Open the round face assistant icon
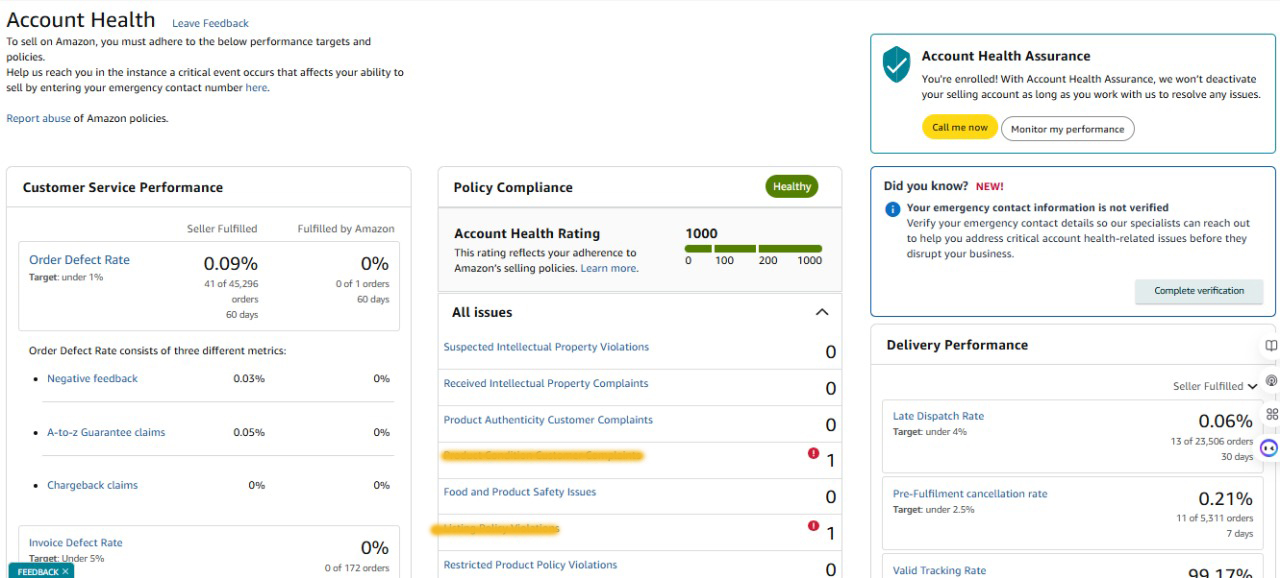This screenshot has width=1280, height=578. pos(1269,449)
